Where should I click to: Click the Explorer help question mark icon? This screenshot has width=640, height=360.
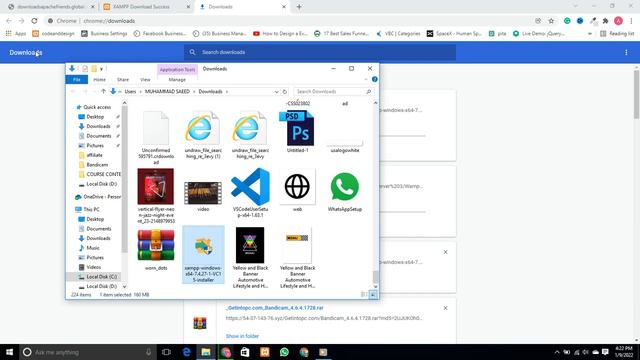[x=375, y=79]
